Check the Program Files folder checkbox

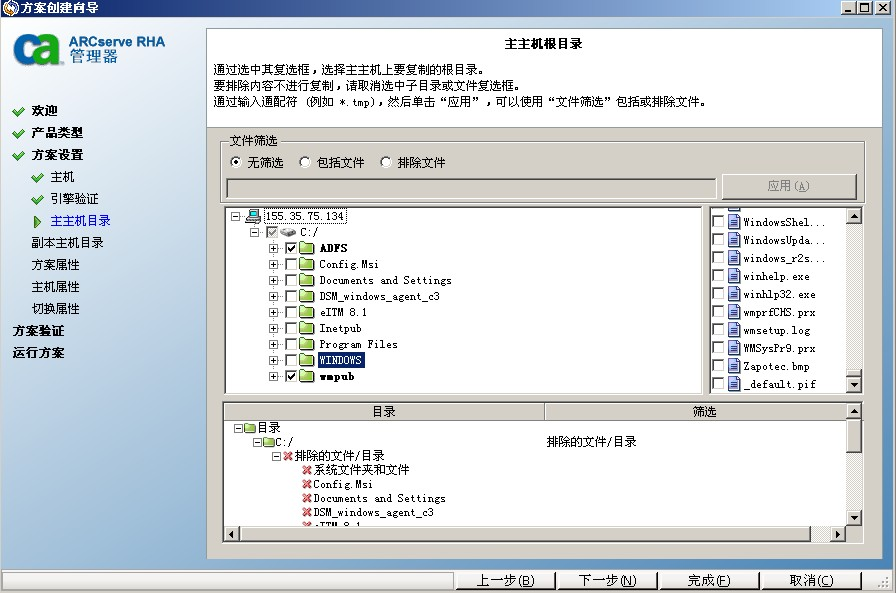click(291, 344)
